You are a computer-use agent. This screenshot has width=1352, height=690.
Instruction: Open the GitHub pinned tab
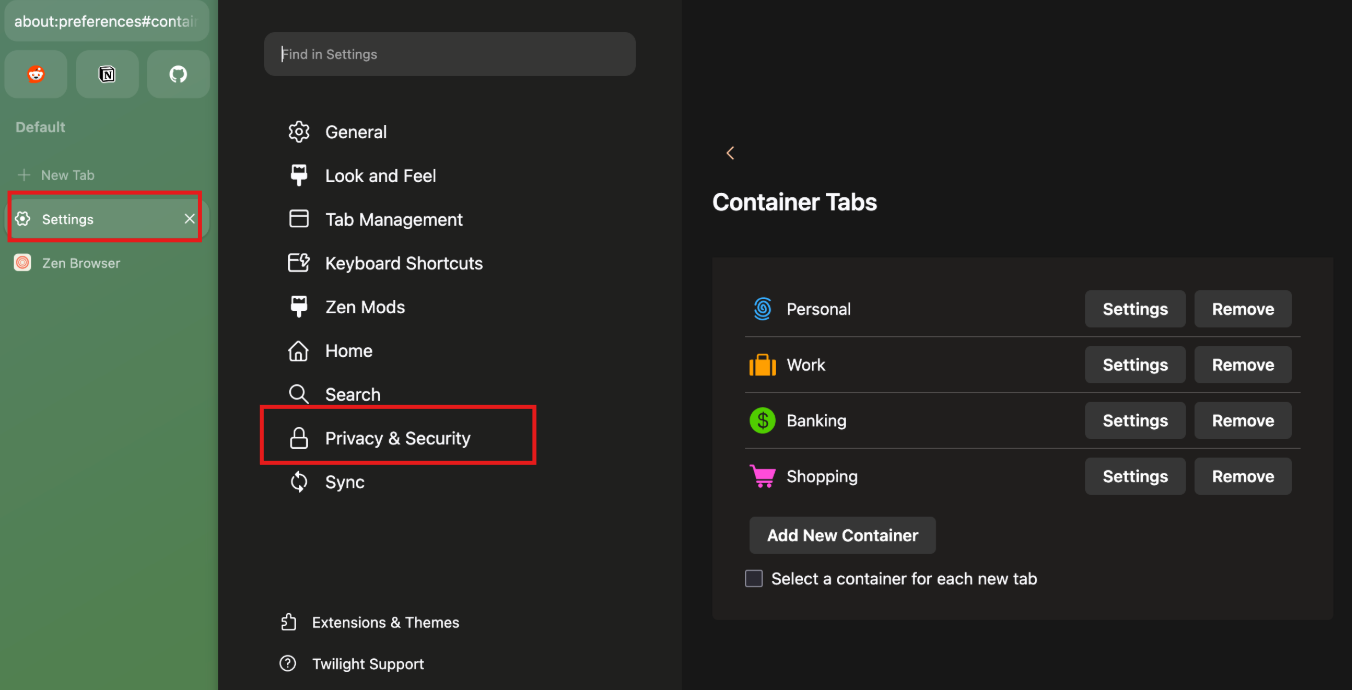click(x=177, y=74)
